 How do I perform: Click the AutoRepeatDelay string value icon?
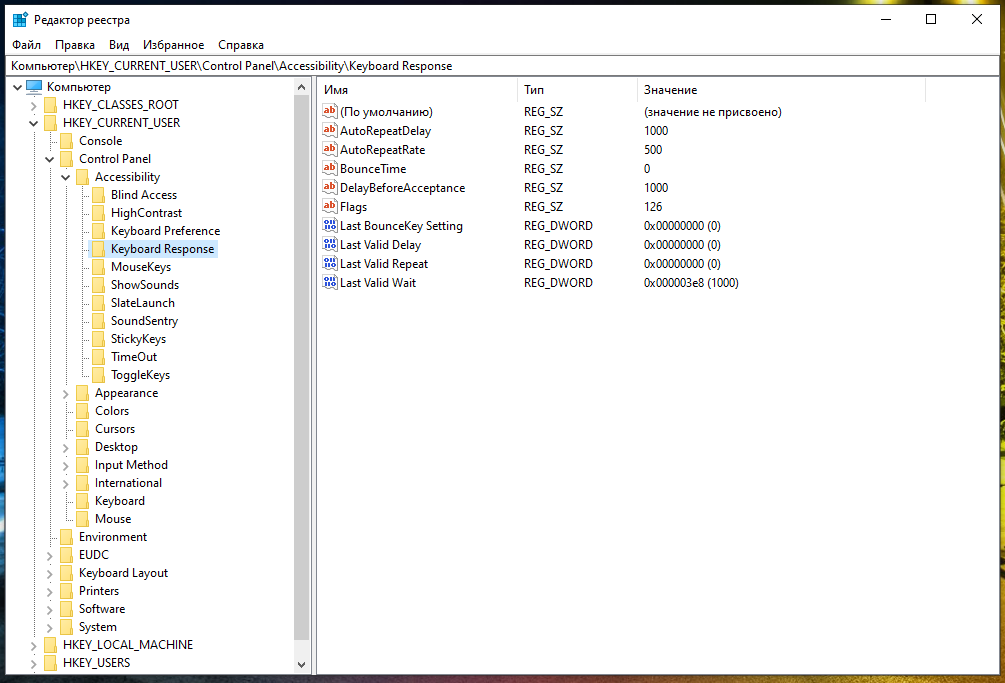click(x=329, y=130)
